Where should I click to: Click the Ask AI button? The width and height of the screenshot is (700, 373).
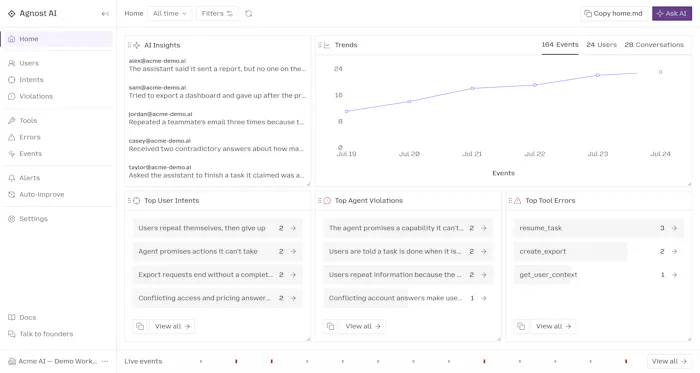point(672,13)
